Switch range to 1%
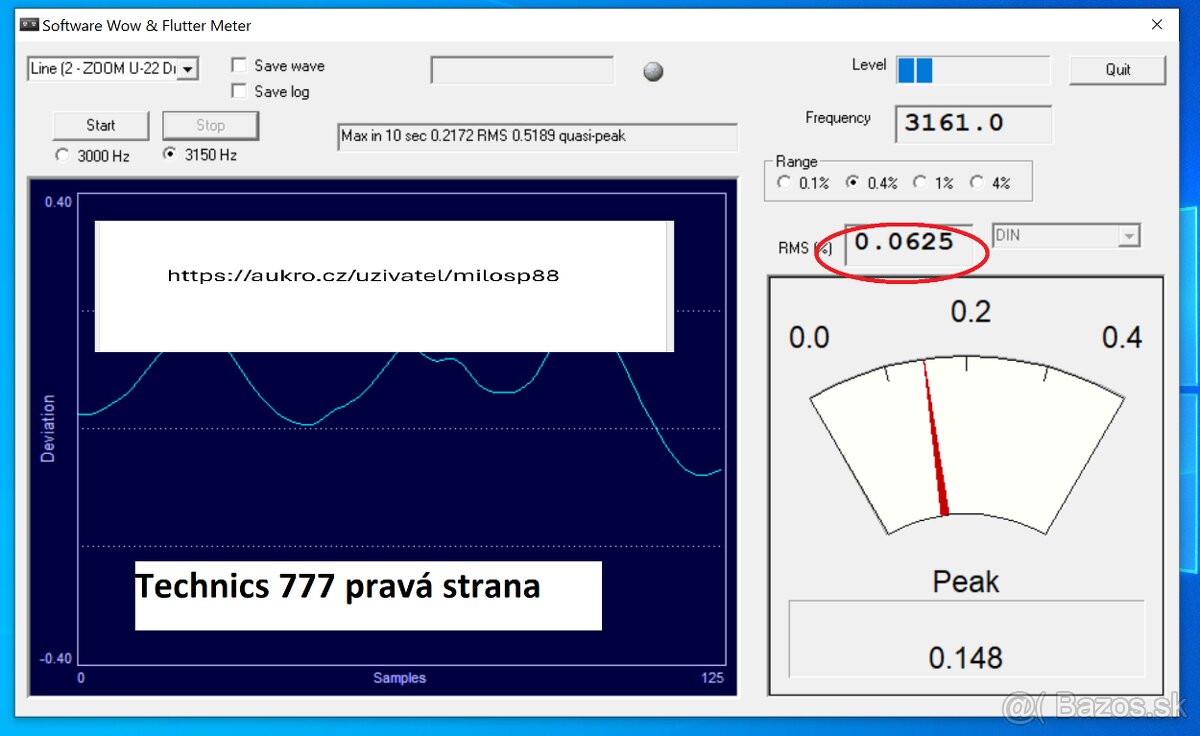Screen dimensions: 1200x736 click(921, 183)
